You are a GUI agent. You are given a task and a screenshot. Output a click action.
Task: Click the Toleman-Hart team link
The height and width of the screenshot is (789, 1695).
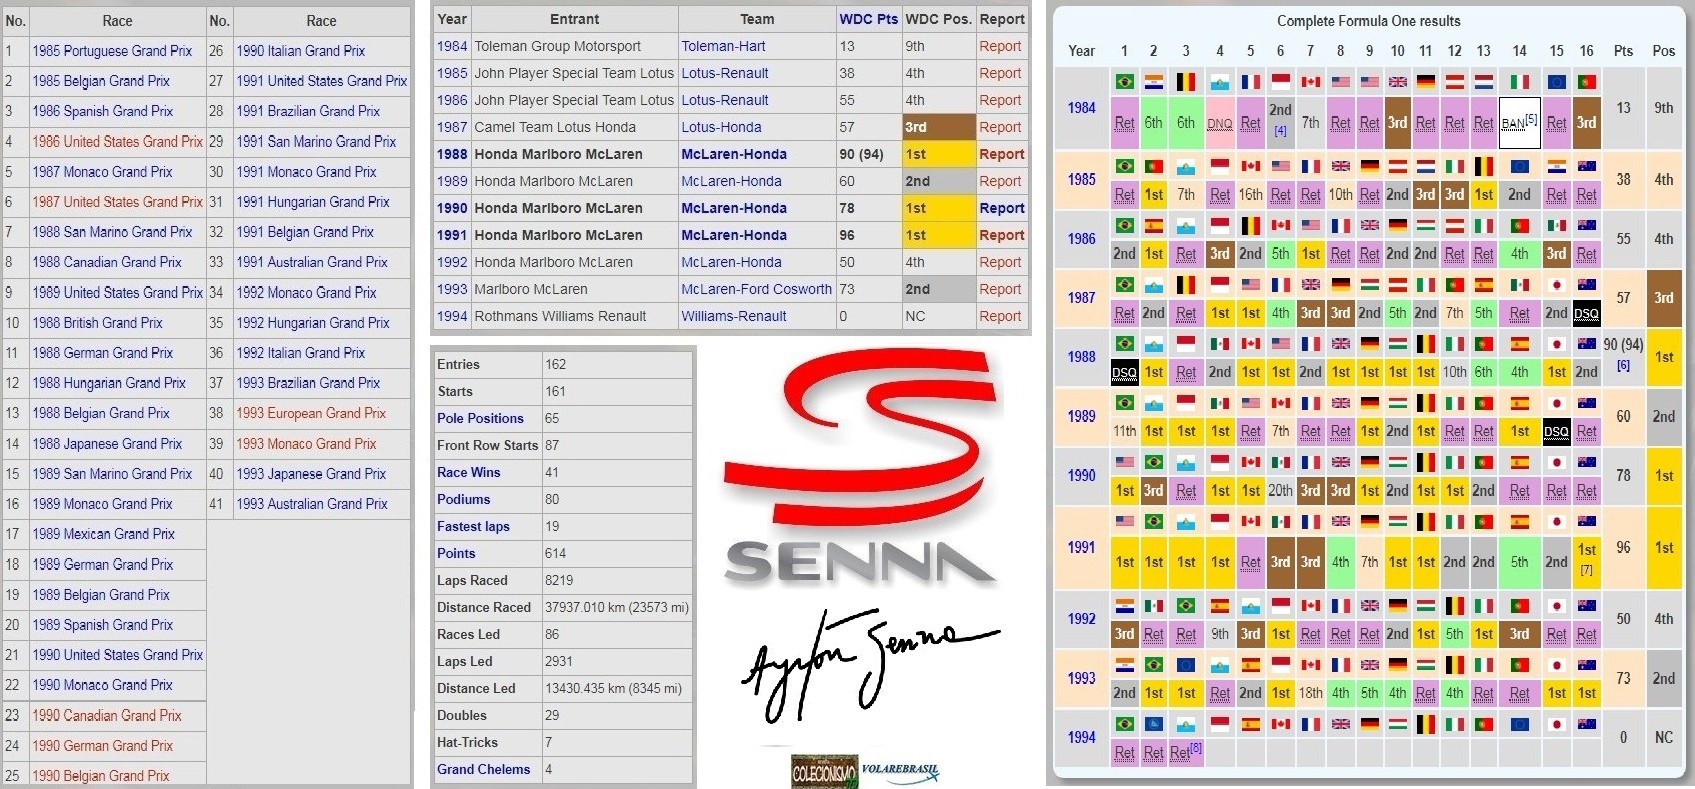pos(724,46)
